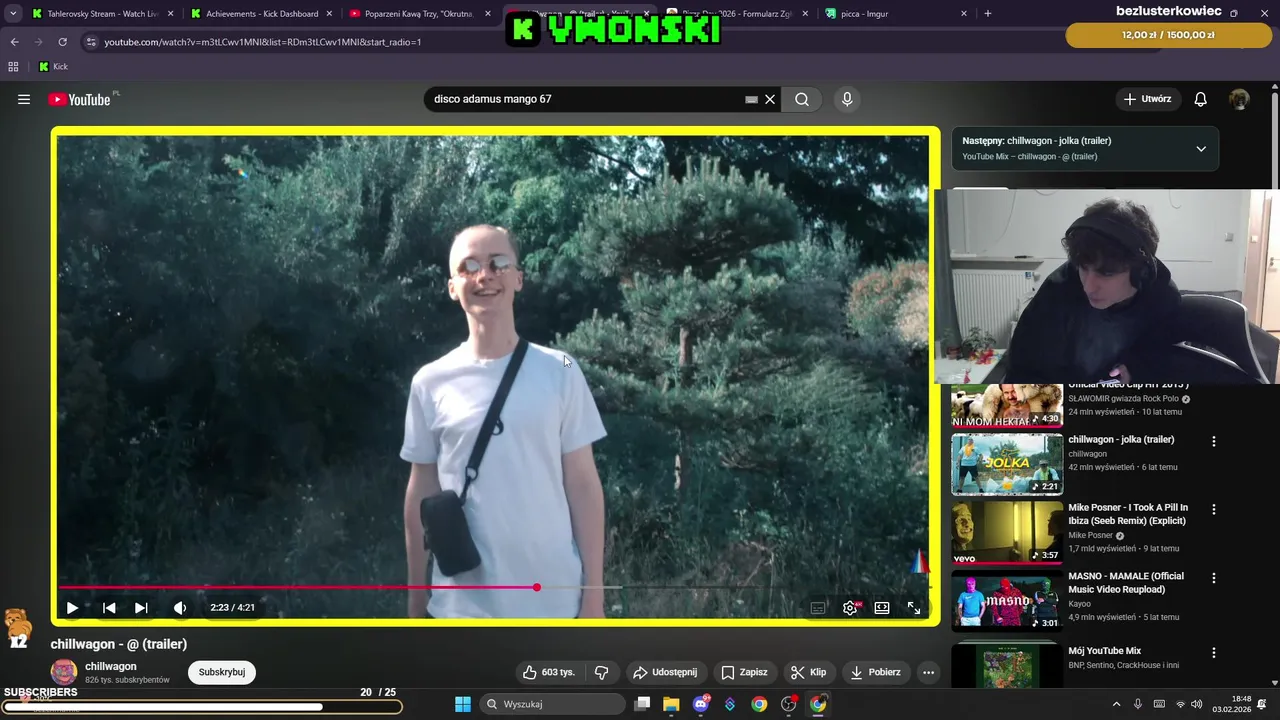Skip to next video in player
Image resolution: width=1280 pixels, height=720 pixels.
click(141, 607)
